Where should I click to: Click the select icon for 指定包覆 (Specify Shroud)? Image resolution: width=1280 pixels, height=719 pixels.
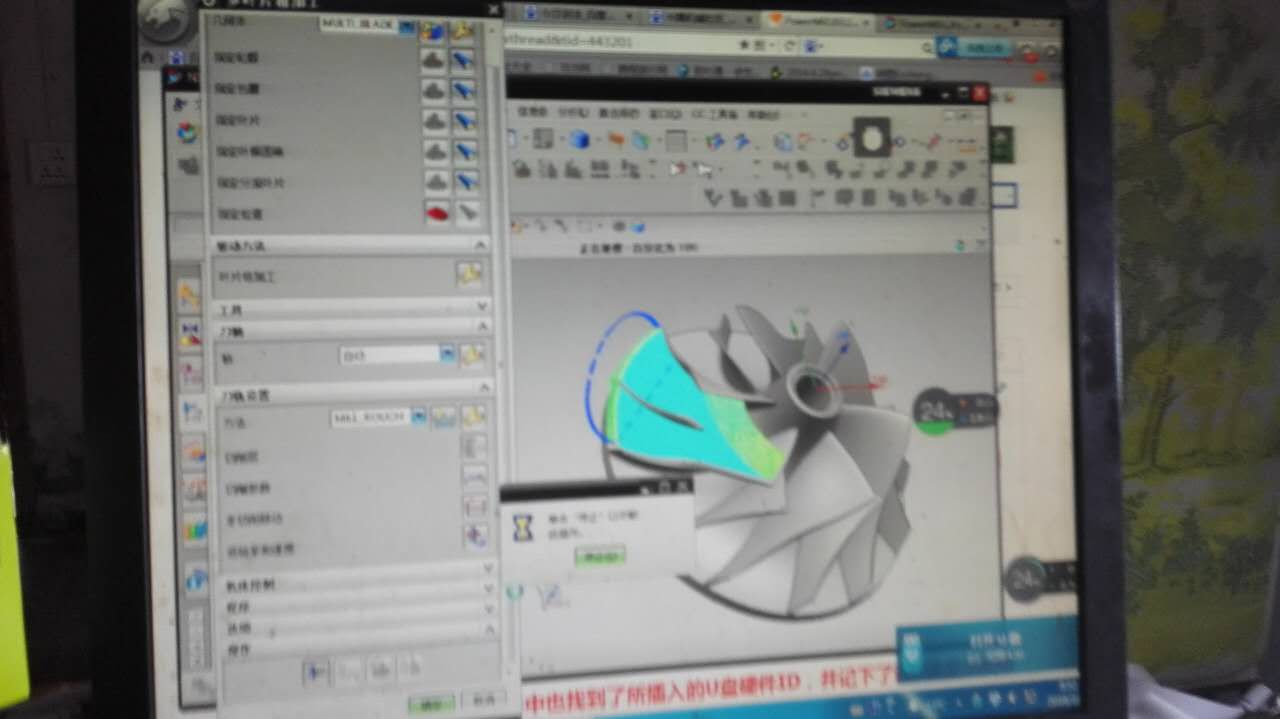(434, 91)
